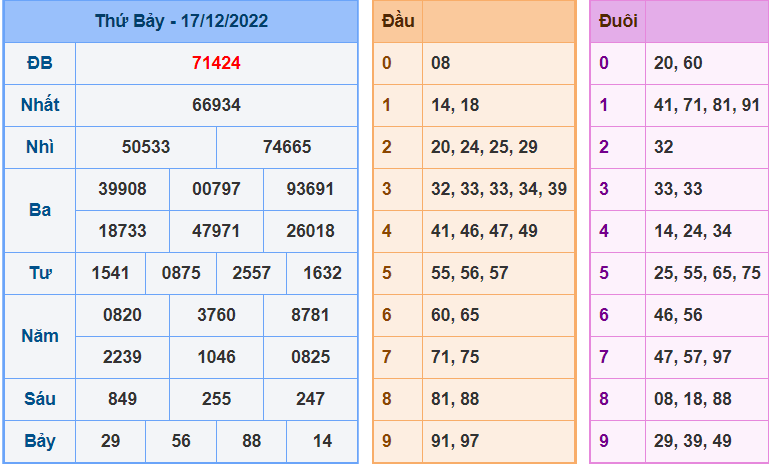
Task: Click the Đuôi table value '32'
Action: (663, 147)
